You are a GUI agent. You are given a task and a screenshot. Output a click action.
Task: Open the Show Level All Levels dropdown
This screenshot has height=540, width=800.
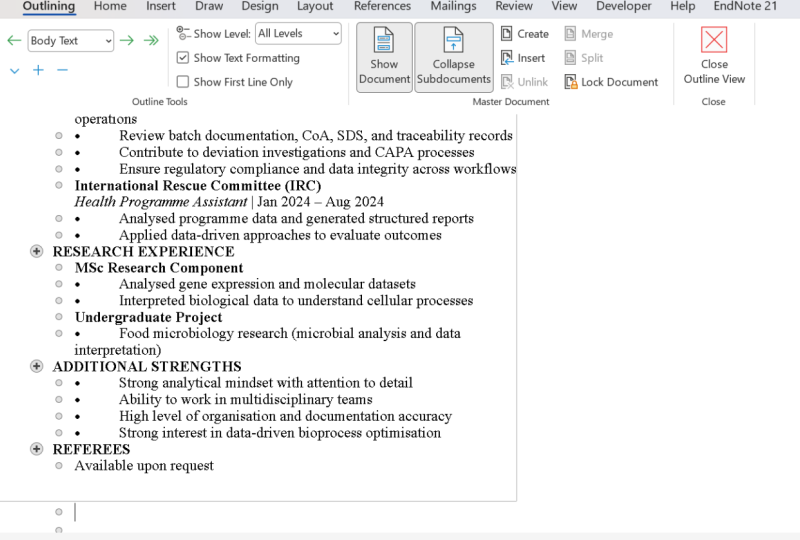(x=298, y=33)
